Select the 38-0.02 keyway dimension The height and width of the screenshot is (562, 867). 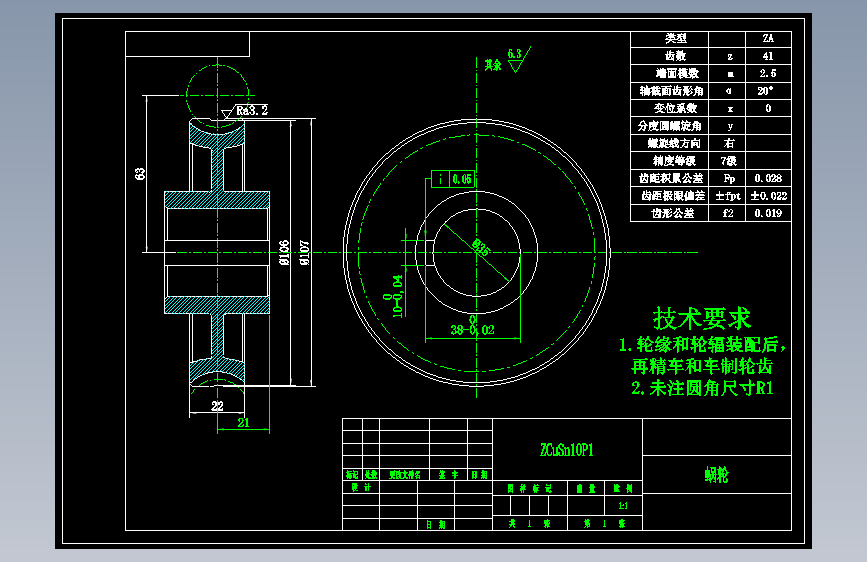473,330
